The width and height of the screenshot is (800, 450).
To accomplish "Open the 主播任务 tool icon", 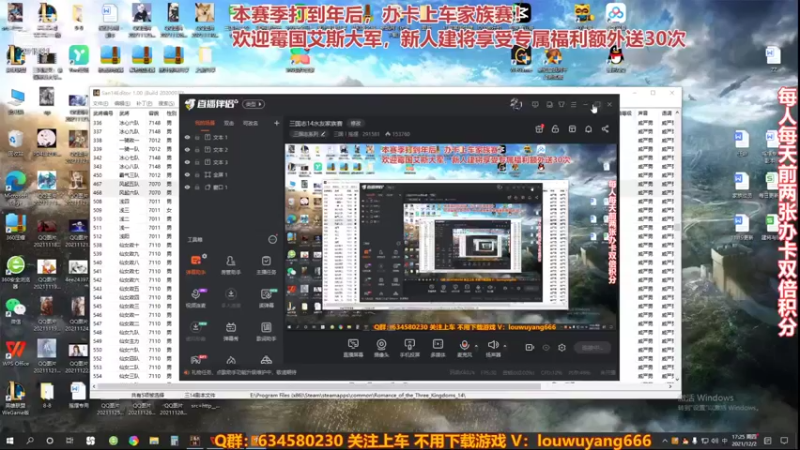I will point(266,265).
